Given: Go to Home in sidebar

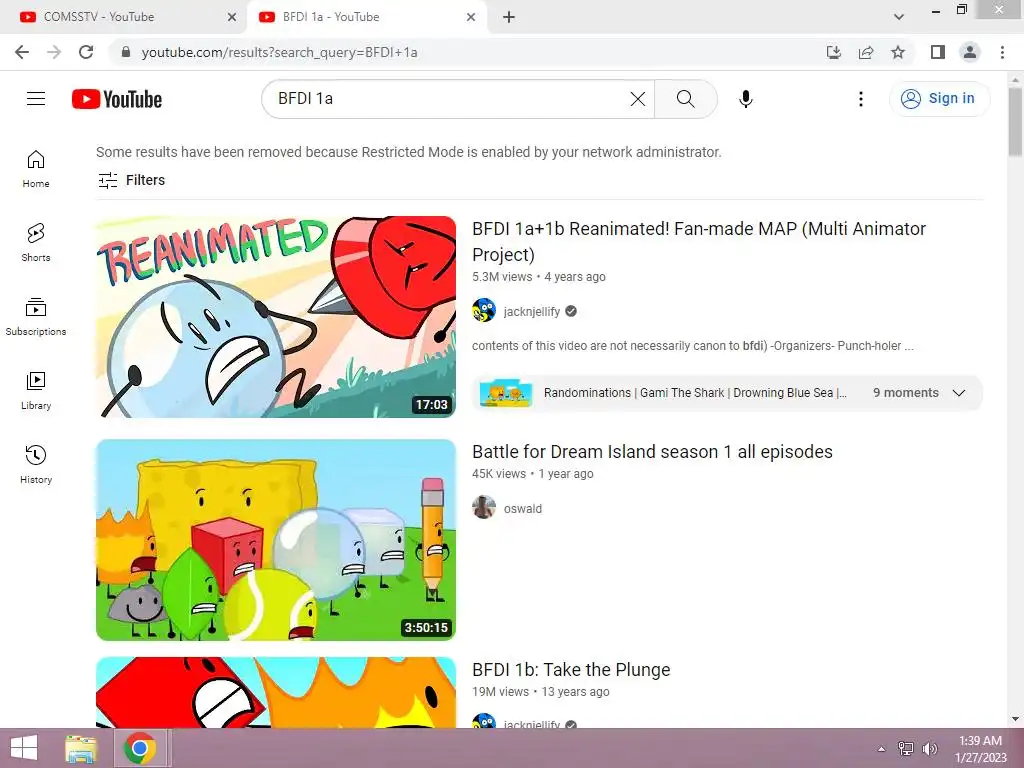Looking at the screenshot, I should (36, 168).
